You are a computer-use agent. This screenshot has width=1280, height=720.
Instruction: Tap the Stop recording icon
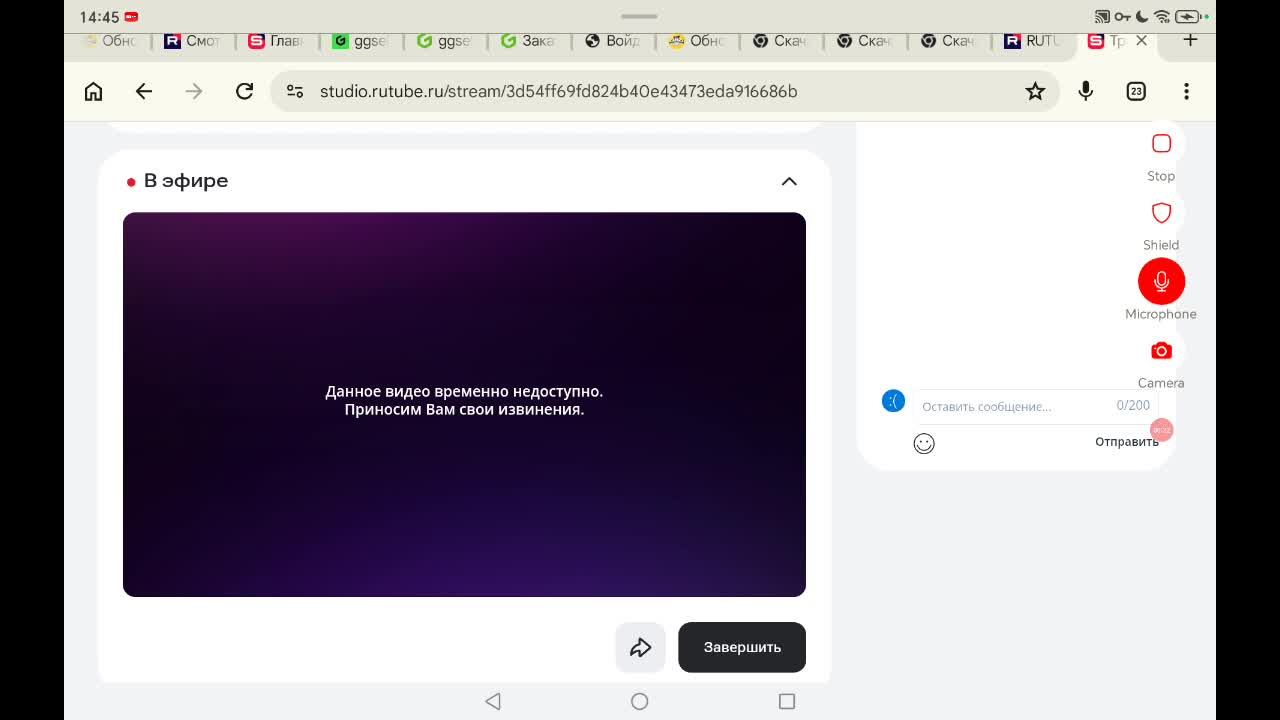tap(1161, 144)
